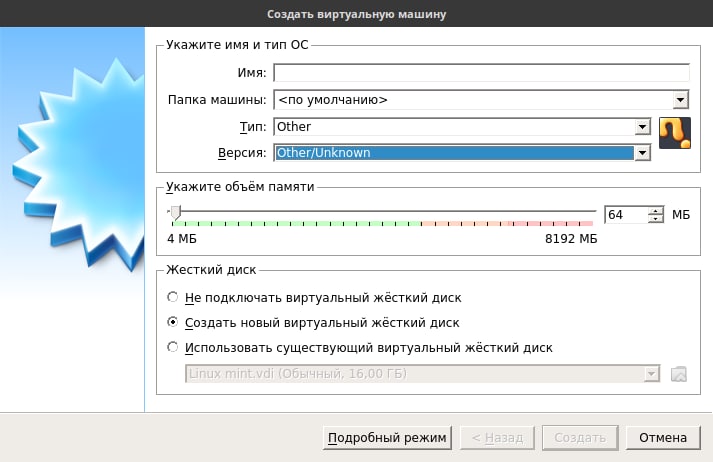The width and height of the screenshot is (713, 462).
Task: Click the '8192 МБ' maximum label
Action: pyautogui.click(x=571, y=239)
